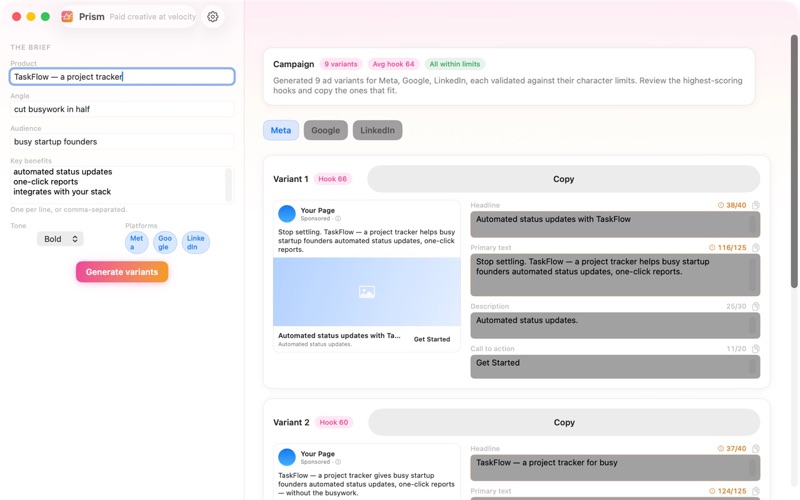800x500 pixels.
Task: Click the Variant 1 ad preview primary text
Action: pyautogui.click(x=366, y=241)
